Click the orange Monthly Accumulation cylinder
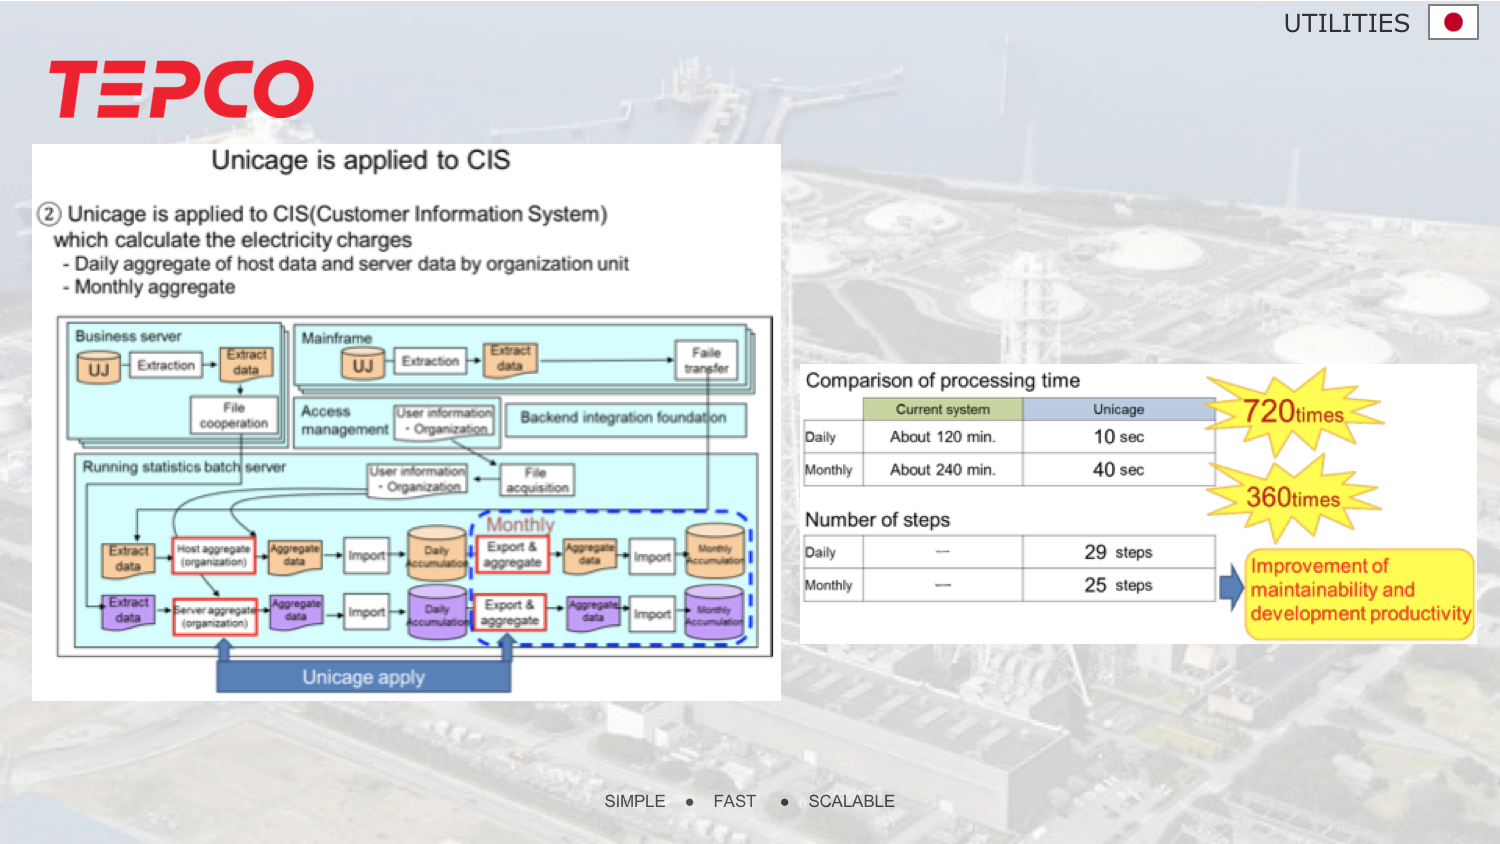 pyautogui.click(x=714, y=552)
